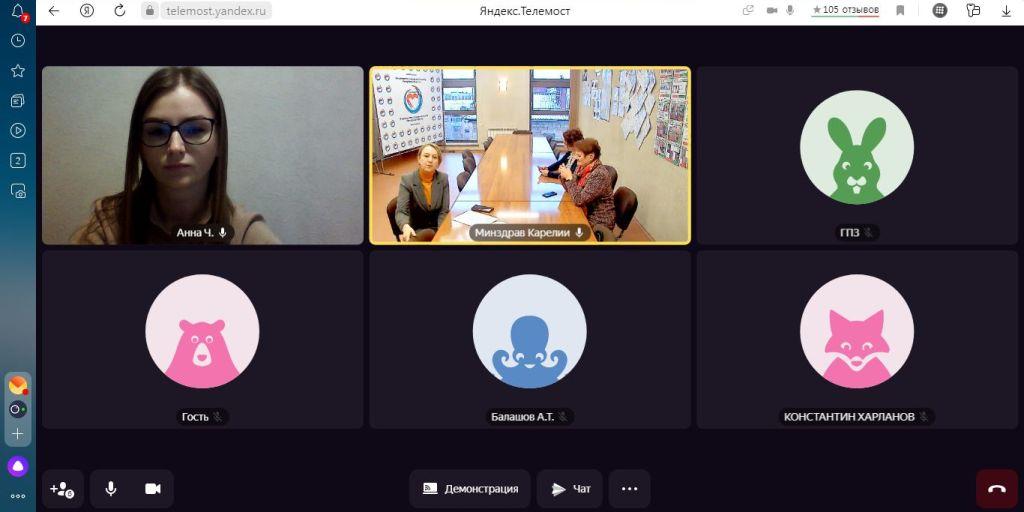The image size is (1024, 512).
Task: Click the Балашов А.Т. octopus avatar
Action: [529, 331]
